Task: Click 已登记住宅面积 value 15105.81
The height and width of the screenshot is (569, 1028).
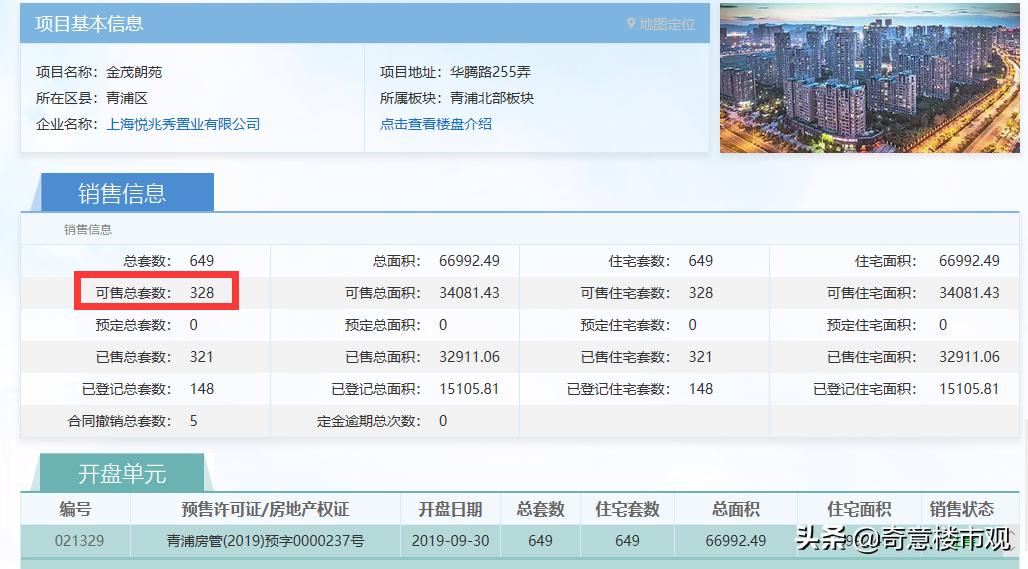Action: pyautogui.click(x=969, y=389)
